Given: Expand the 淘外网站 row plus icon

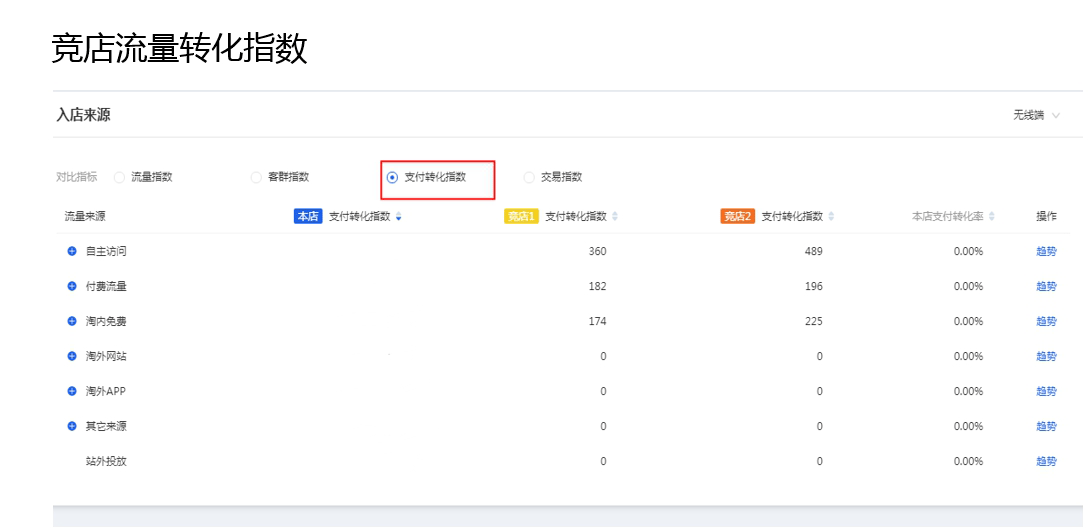Looking at the screenshot, I should click(71, 356).
